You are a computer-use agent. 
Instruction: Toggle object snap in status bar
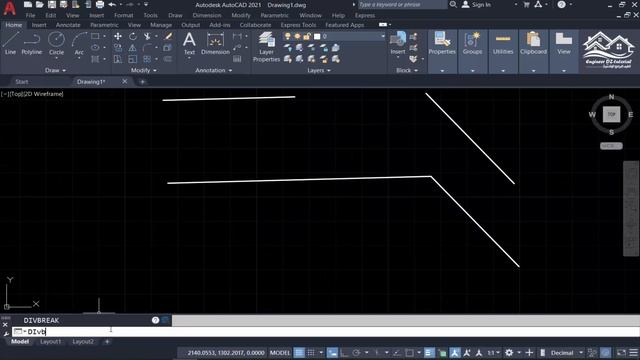(x=409, y=353)
